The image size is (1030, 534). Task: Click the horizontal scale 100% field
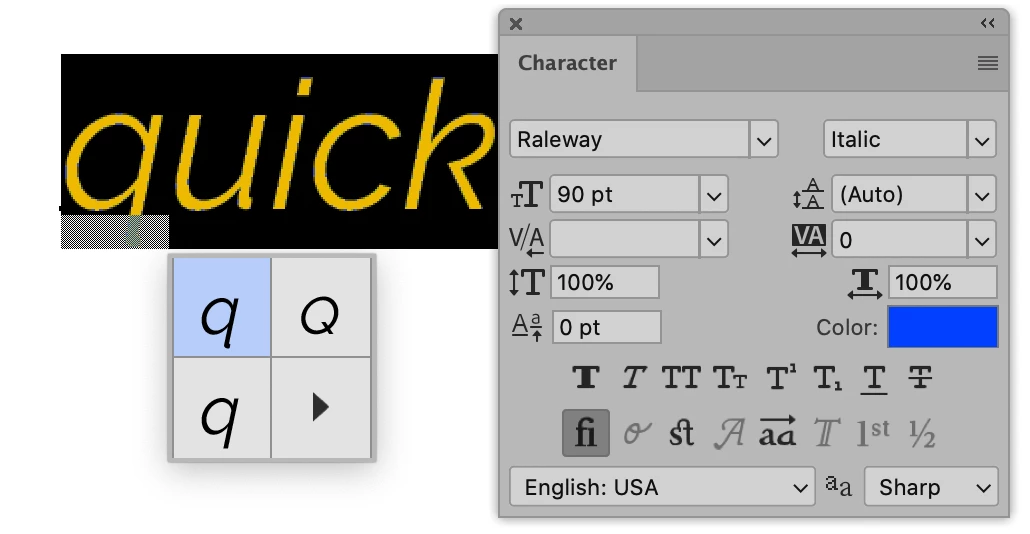(x=943, y=282)
